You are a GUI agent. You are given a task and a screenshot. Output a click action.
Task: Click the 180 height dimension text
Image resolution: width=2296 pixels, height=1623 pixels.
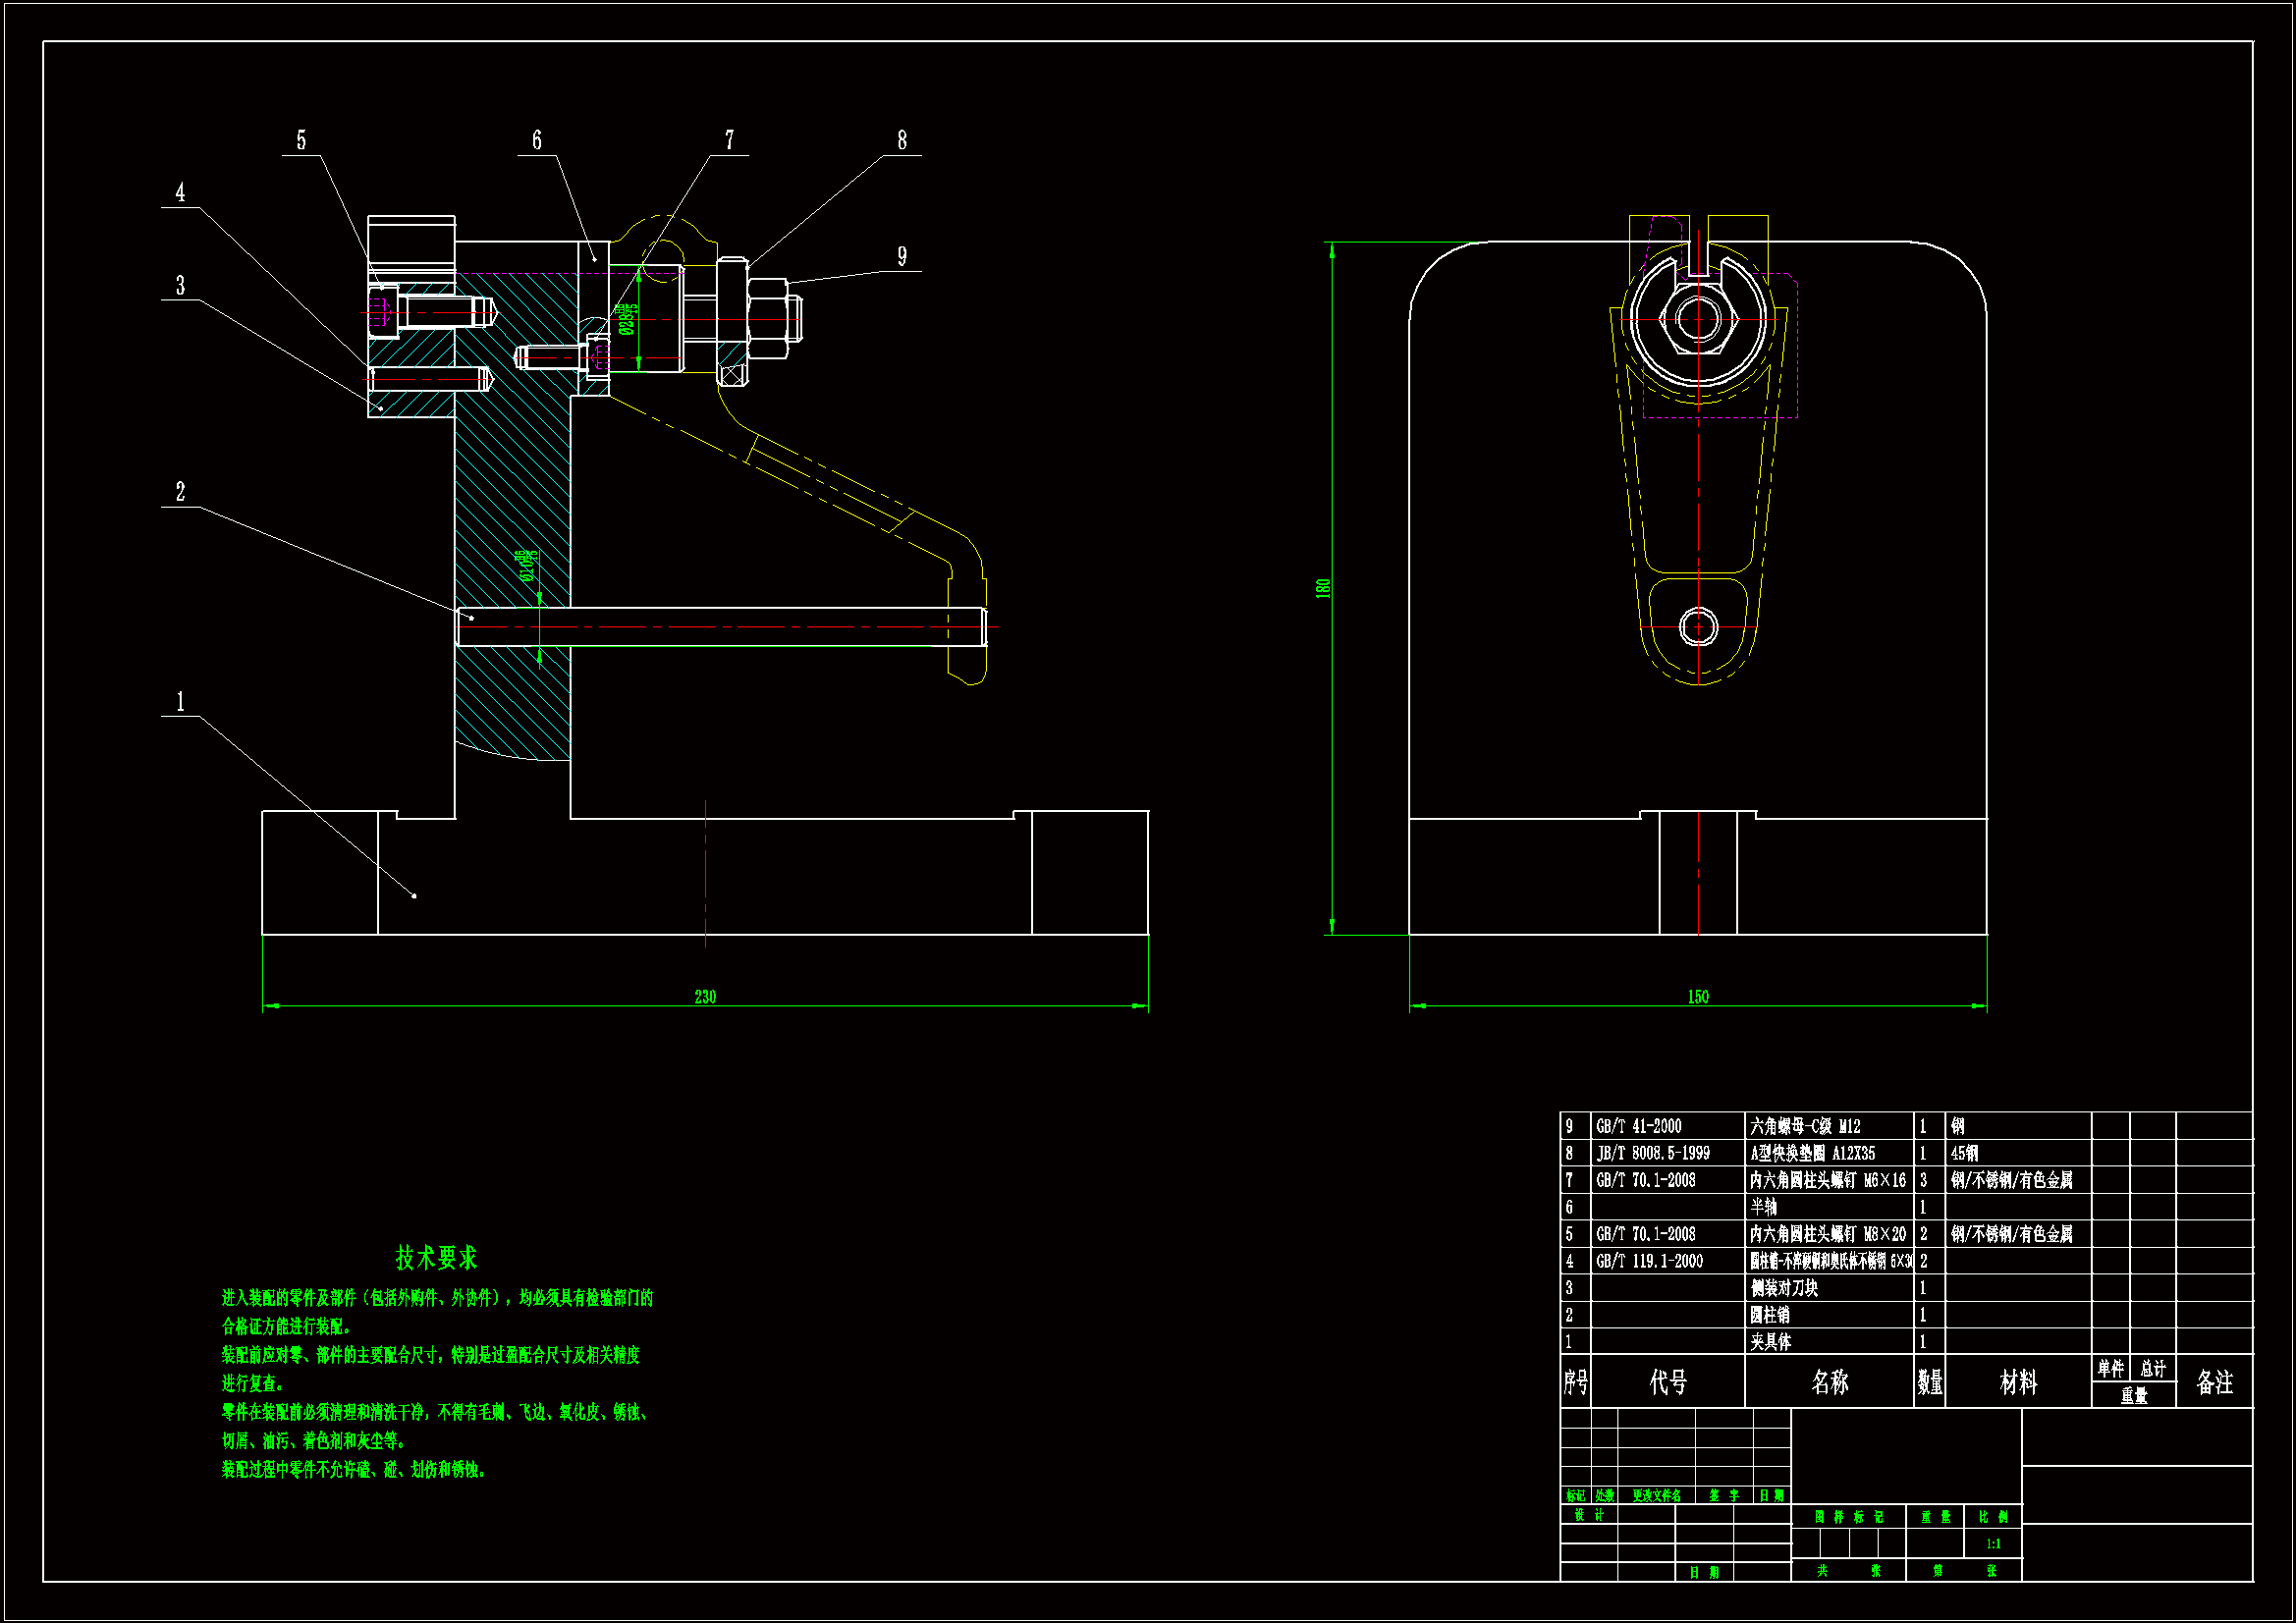1323,588
